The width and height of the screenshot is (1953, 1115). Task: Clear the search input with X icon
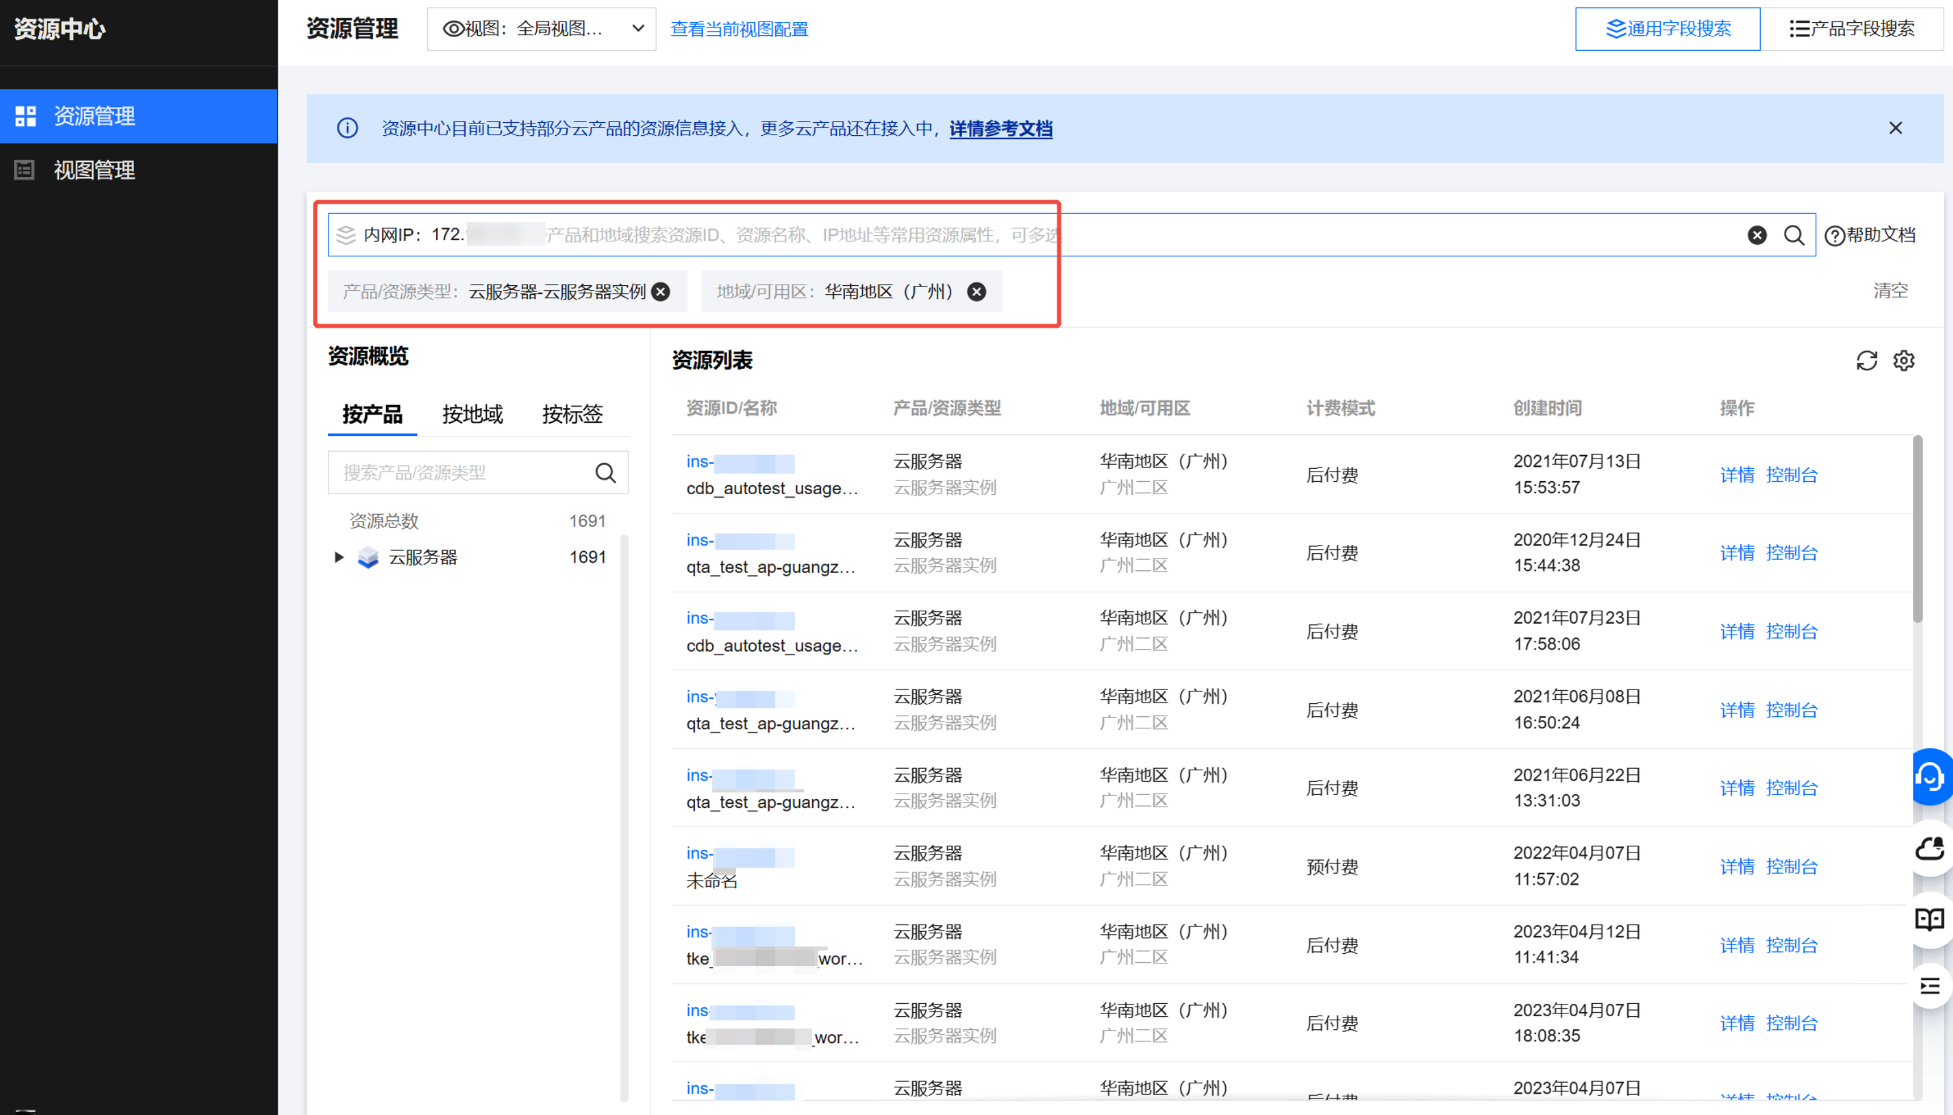pyautogui.click(x=1757, y=235)
